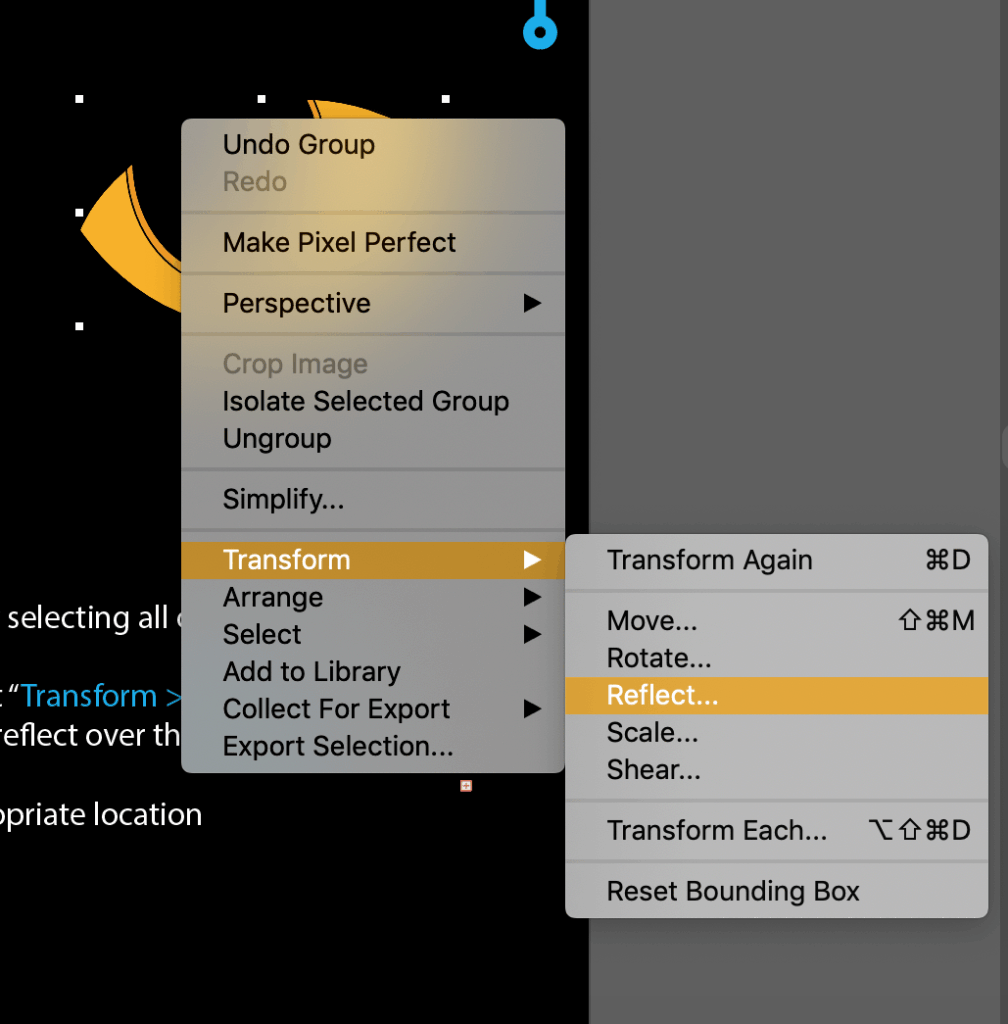Image resolution: width=1008 pixels, height=1024 pixels.
Task: Open the Perspective submenu
Action: click(x=373, y=303)
